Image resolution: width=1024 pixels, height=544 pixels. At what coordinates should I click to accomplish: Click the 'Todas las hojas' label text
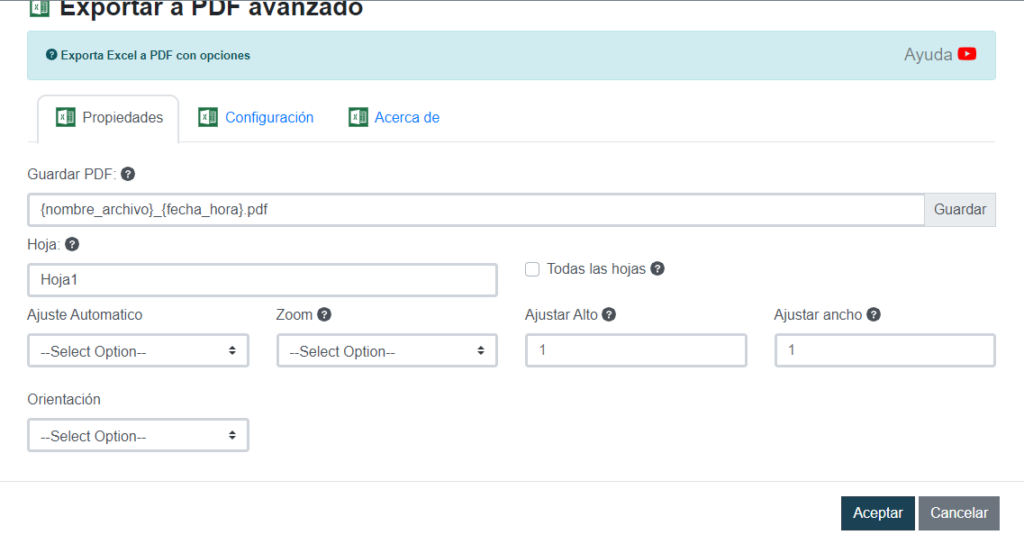click(x=596, y=269)
